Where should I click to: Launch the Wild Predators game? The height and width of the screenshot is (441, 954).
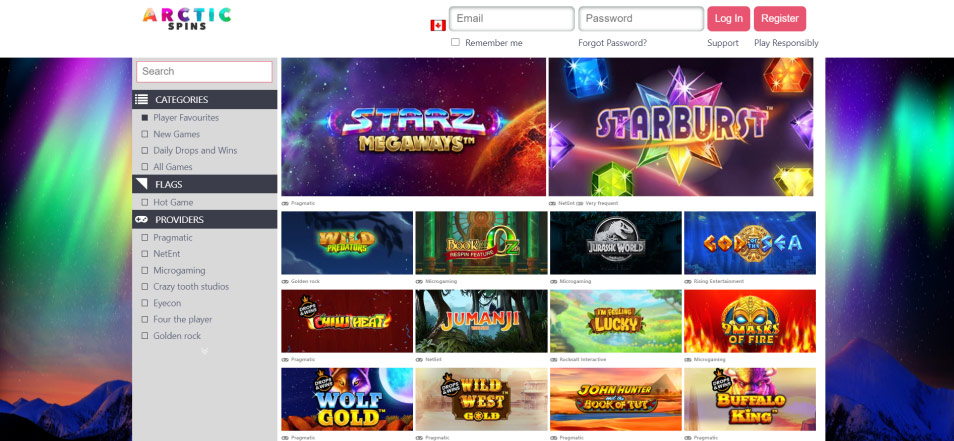click(x=347, y=243)
